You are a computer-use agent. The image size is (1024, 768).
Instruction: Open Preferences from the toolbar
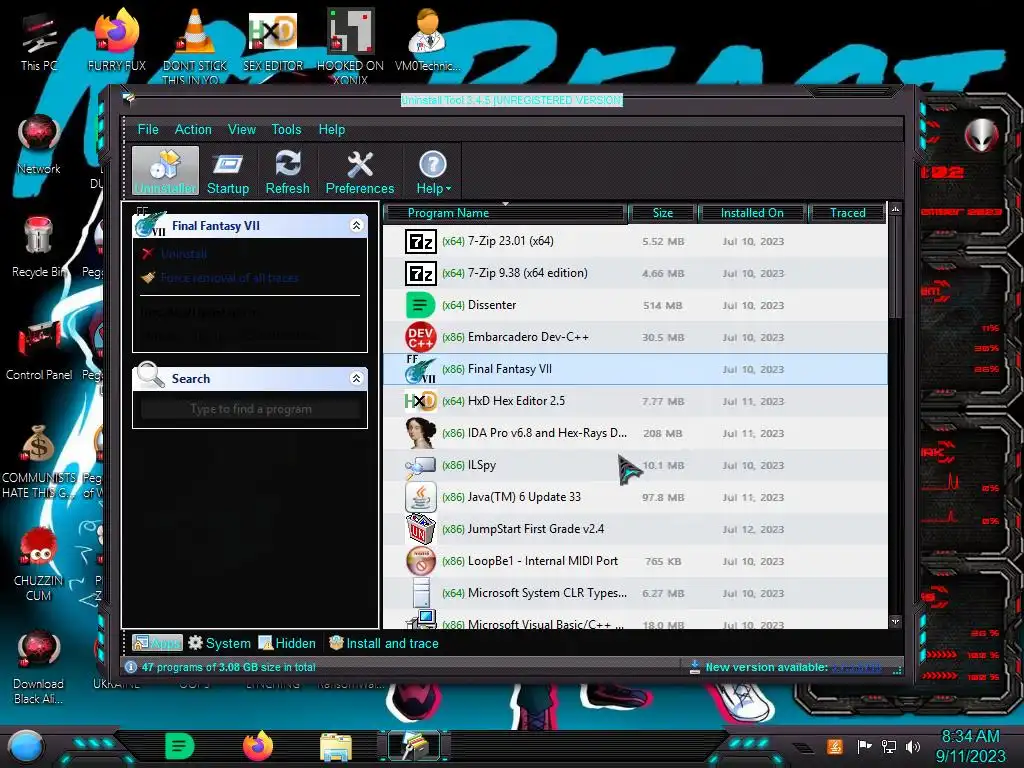[360, 172]
